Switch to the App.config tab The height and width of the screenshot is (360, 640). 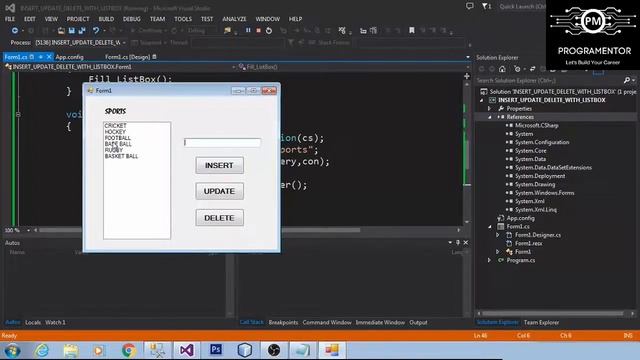click(69, 57)
